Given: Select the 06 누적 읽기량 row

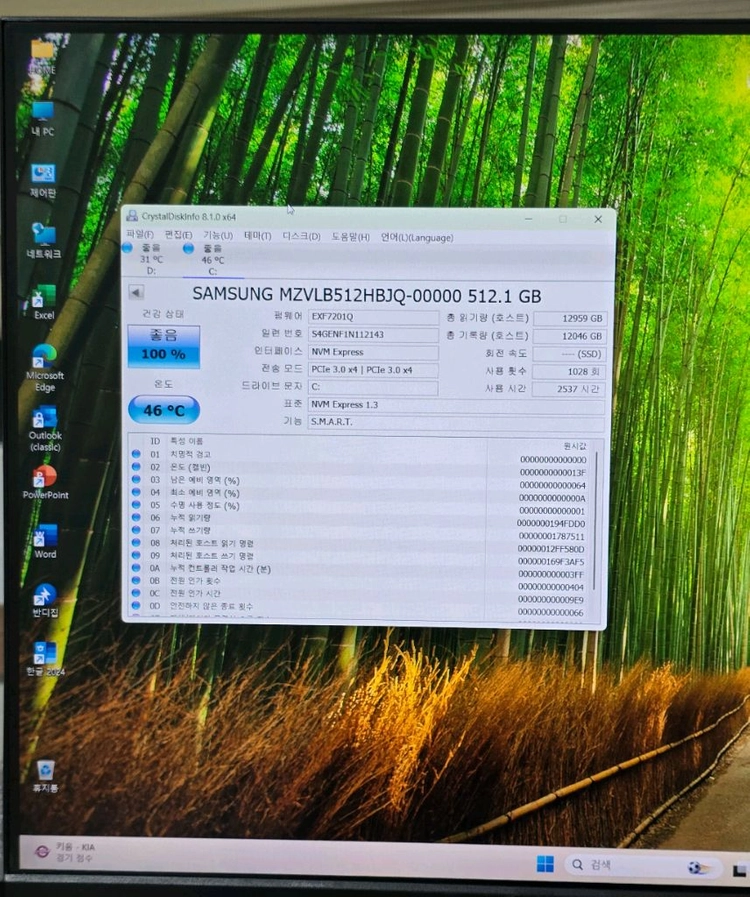Looking at the screenshot, I should click(359, 518).
